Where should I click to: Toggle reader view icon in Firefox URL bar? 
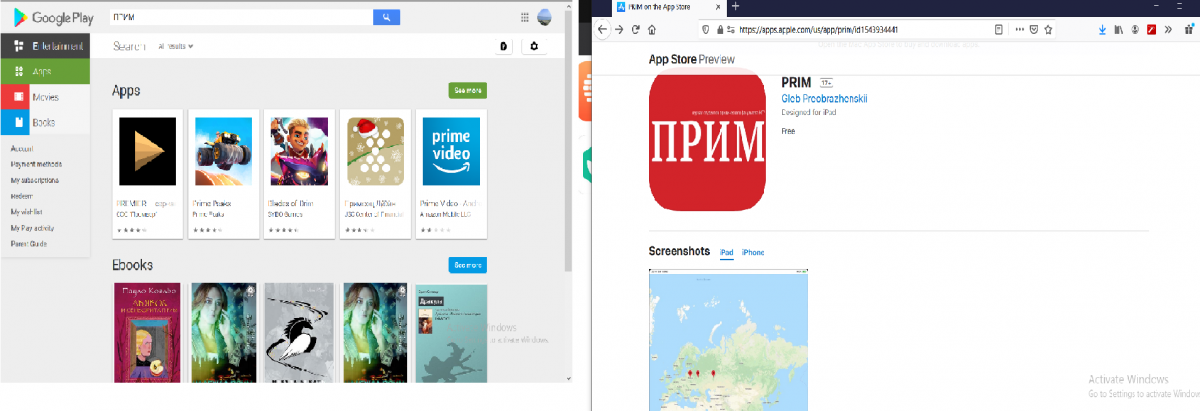998,30
